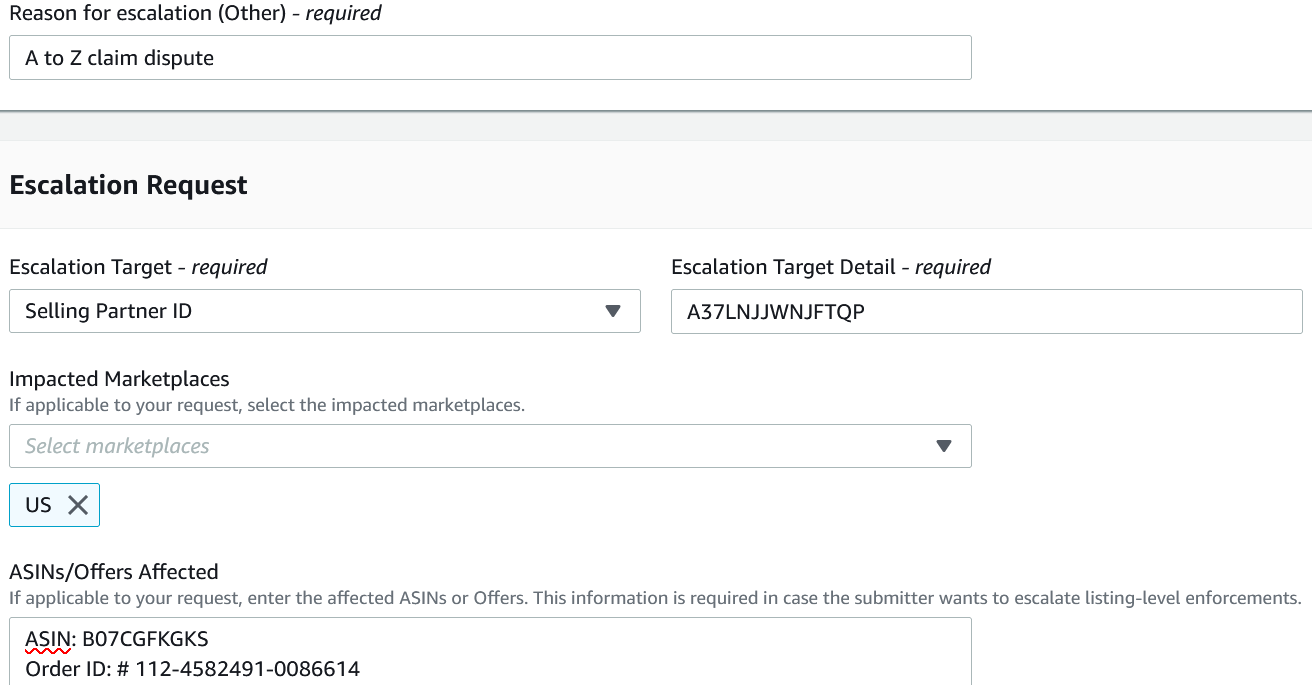Click 'A to Z claim dispute' text
Image resolution: width=1312 pixels, height=685 pixels.
coord(119,58)
